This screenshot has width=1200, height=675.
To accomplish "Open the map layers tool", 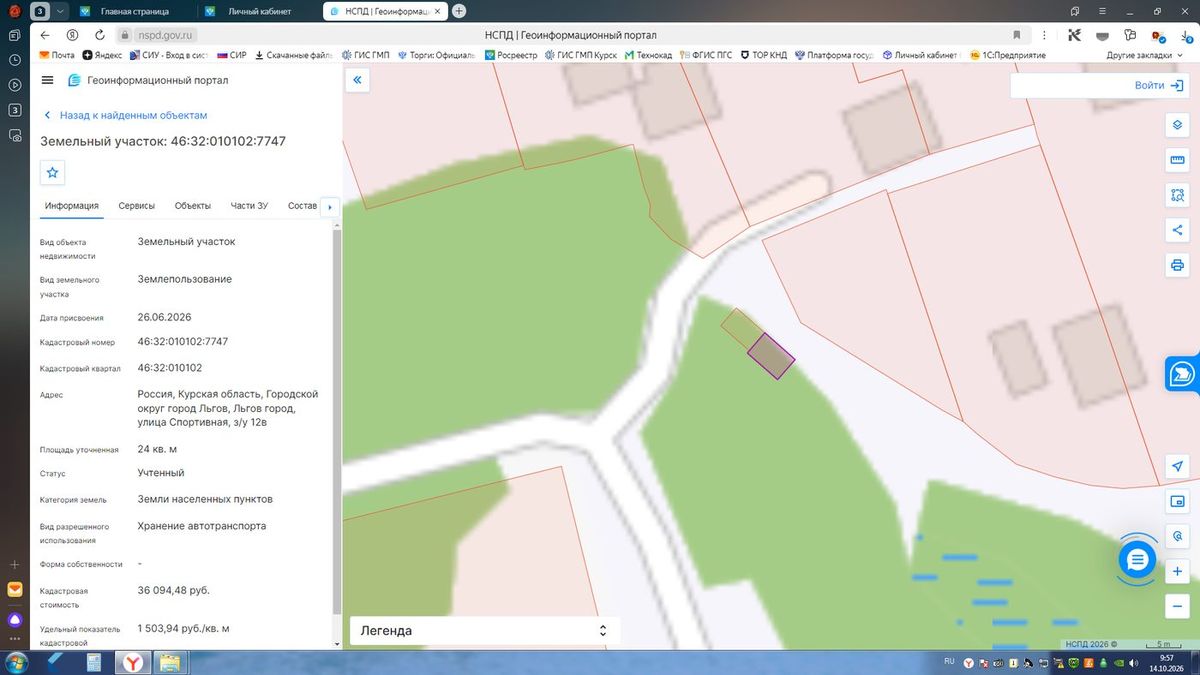I will (1177, 126).
